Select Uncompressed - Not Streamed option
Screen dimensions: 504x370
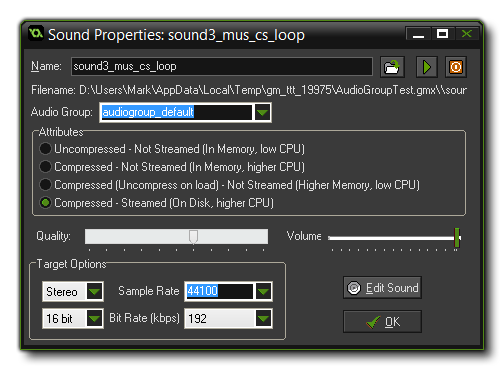tap(45, 149)
